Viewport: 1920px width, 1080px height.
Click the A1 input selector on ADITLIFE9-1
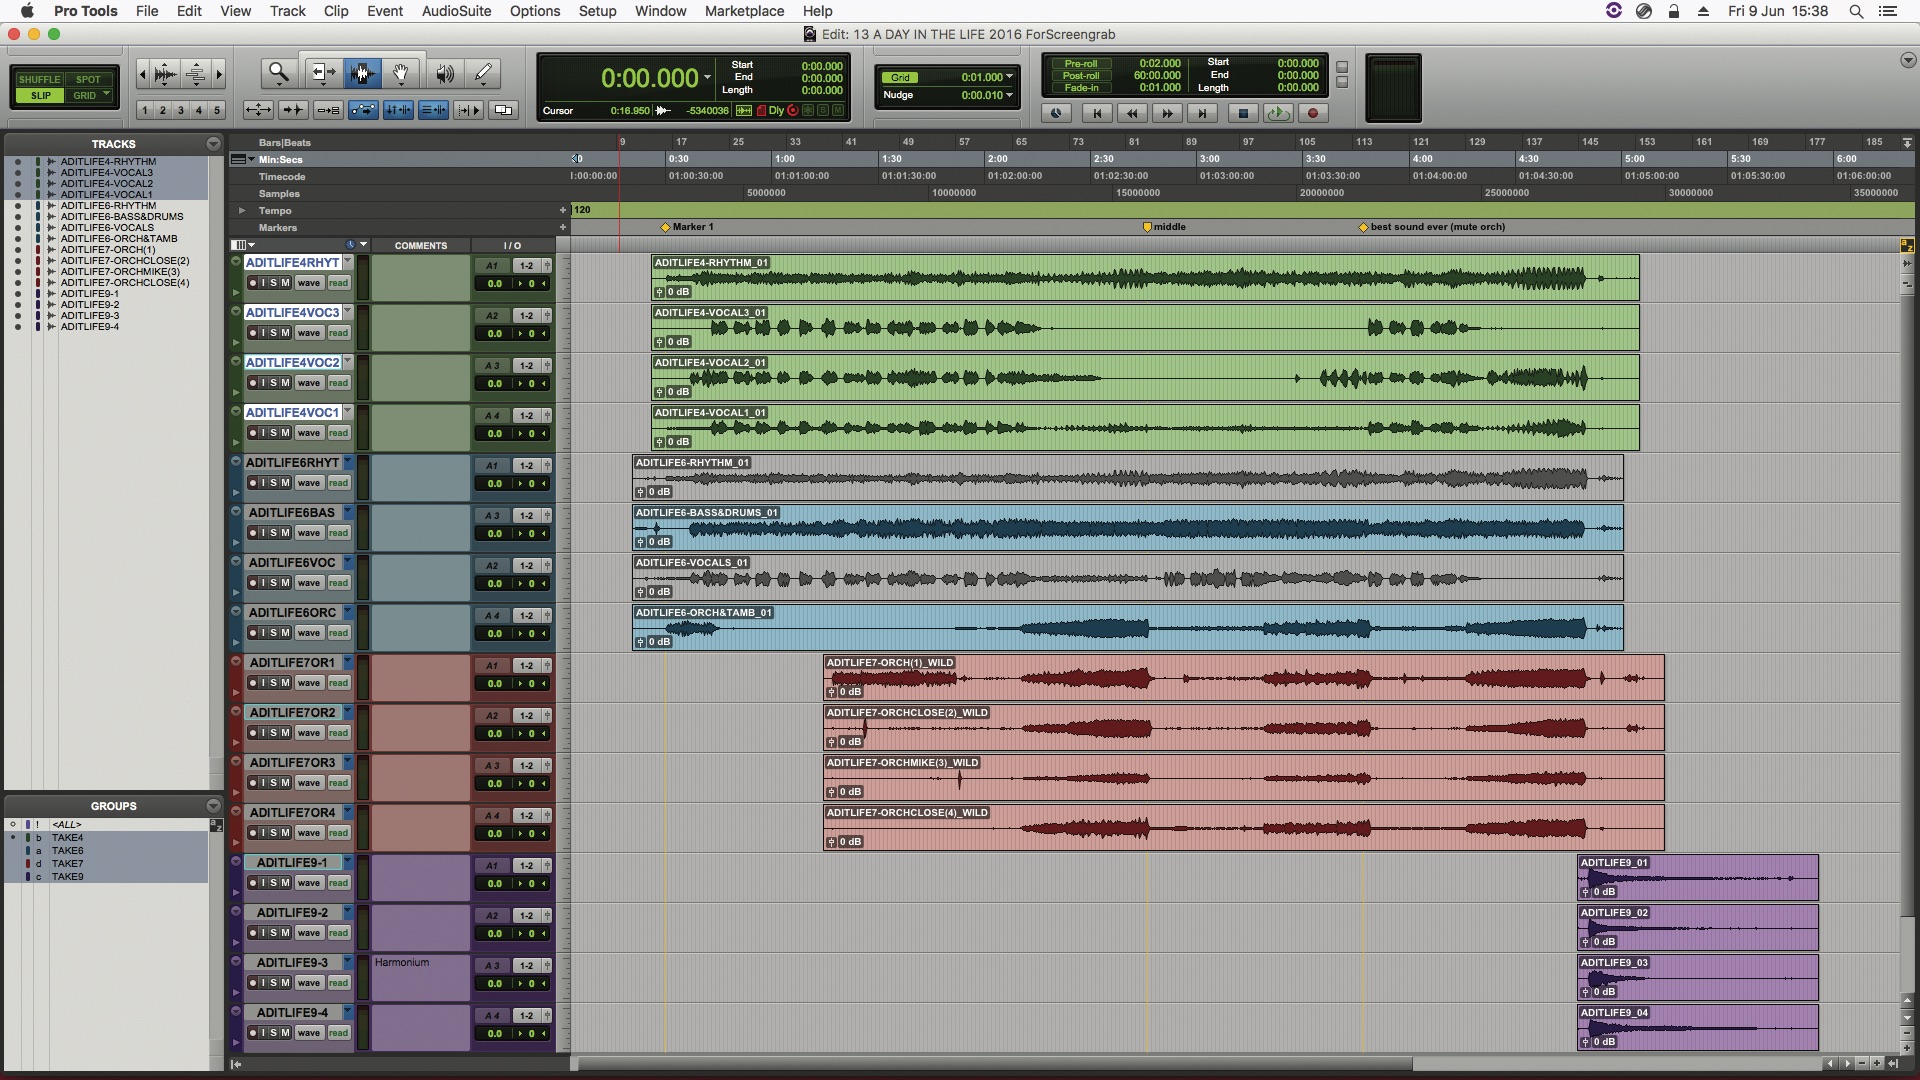pyautogui.click(x=492, y=866)
